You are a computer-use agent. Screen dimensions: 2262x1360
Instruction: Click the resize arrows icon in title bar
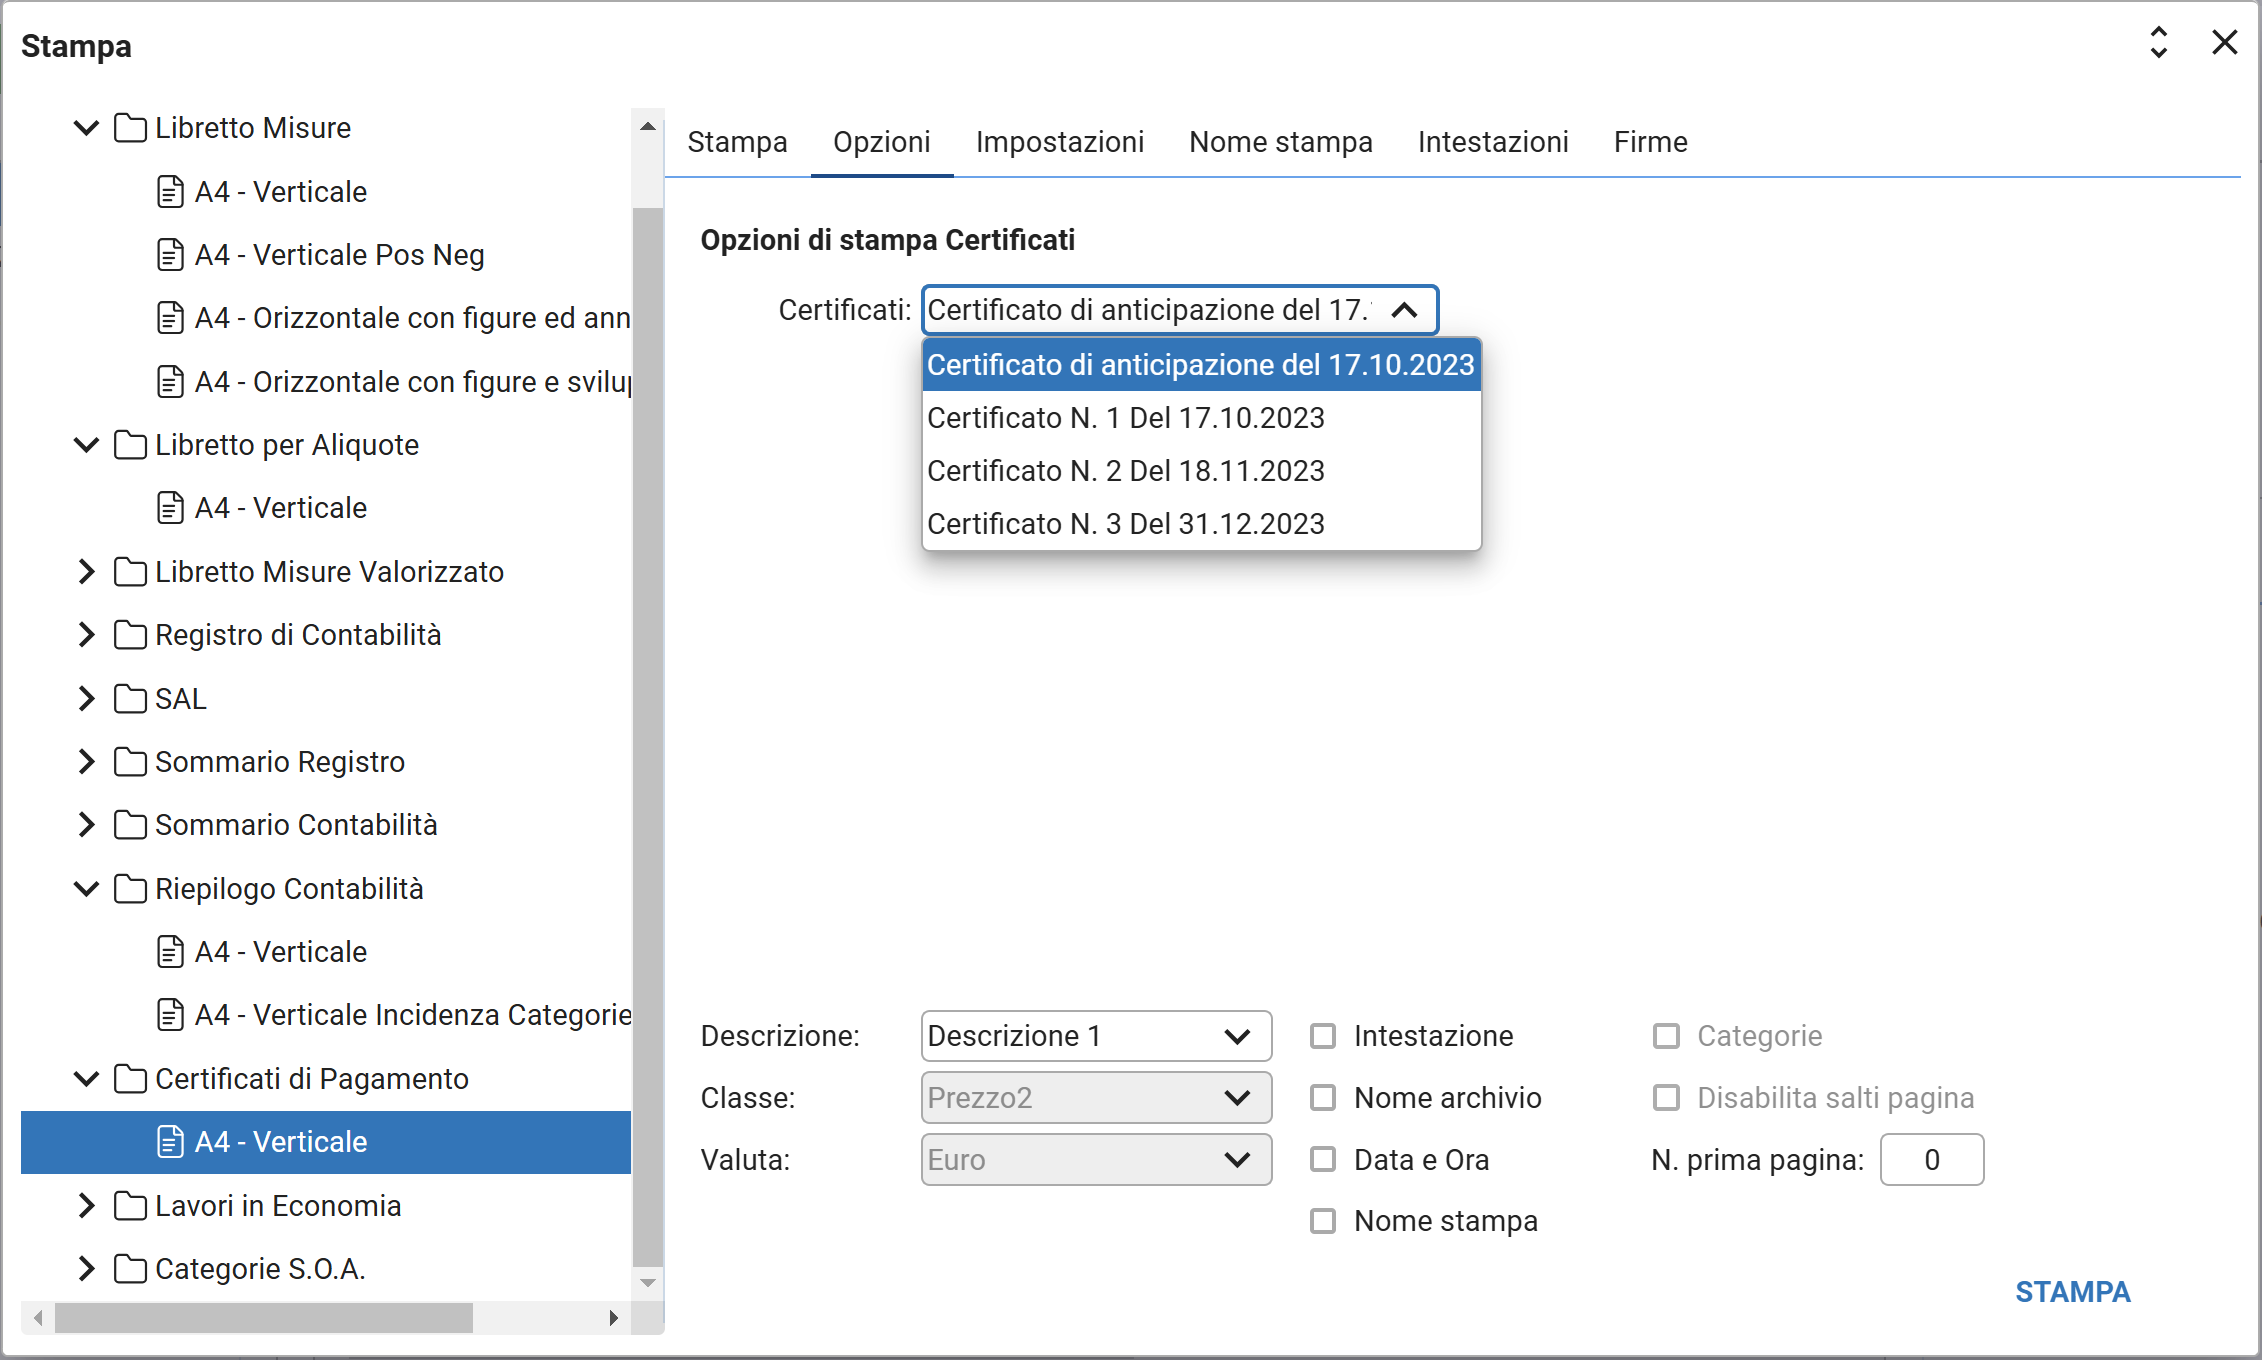point(2158,43)
